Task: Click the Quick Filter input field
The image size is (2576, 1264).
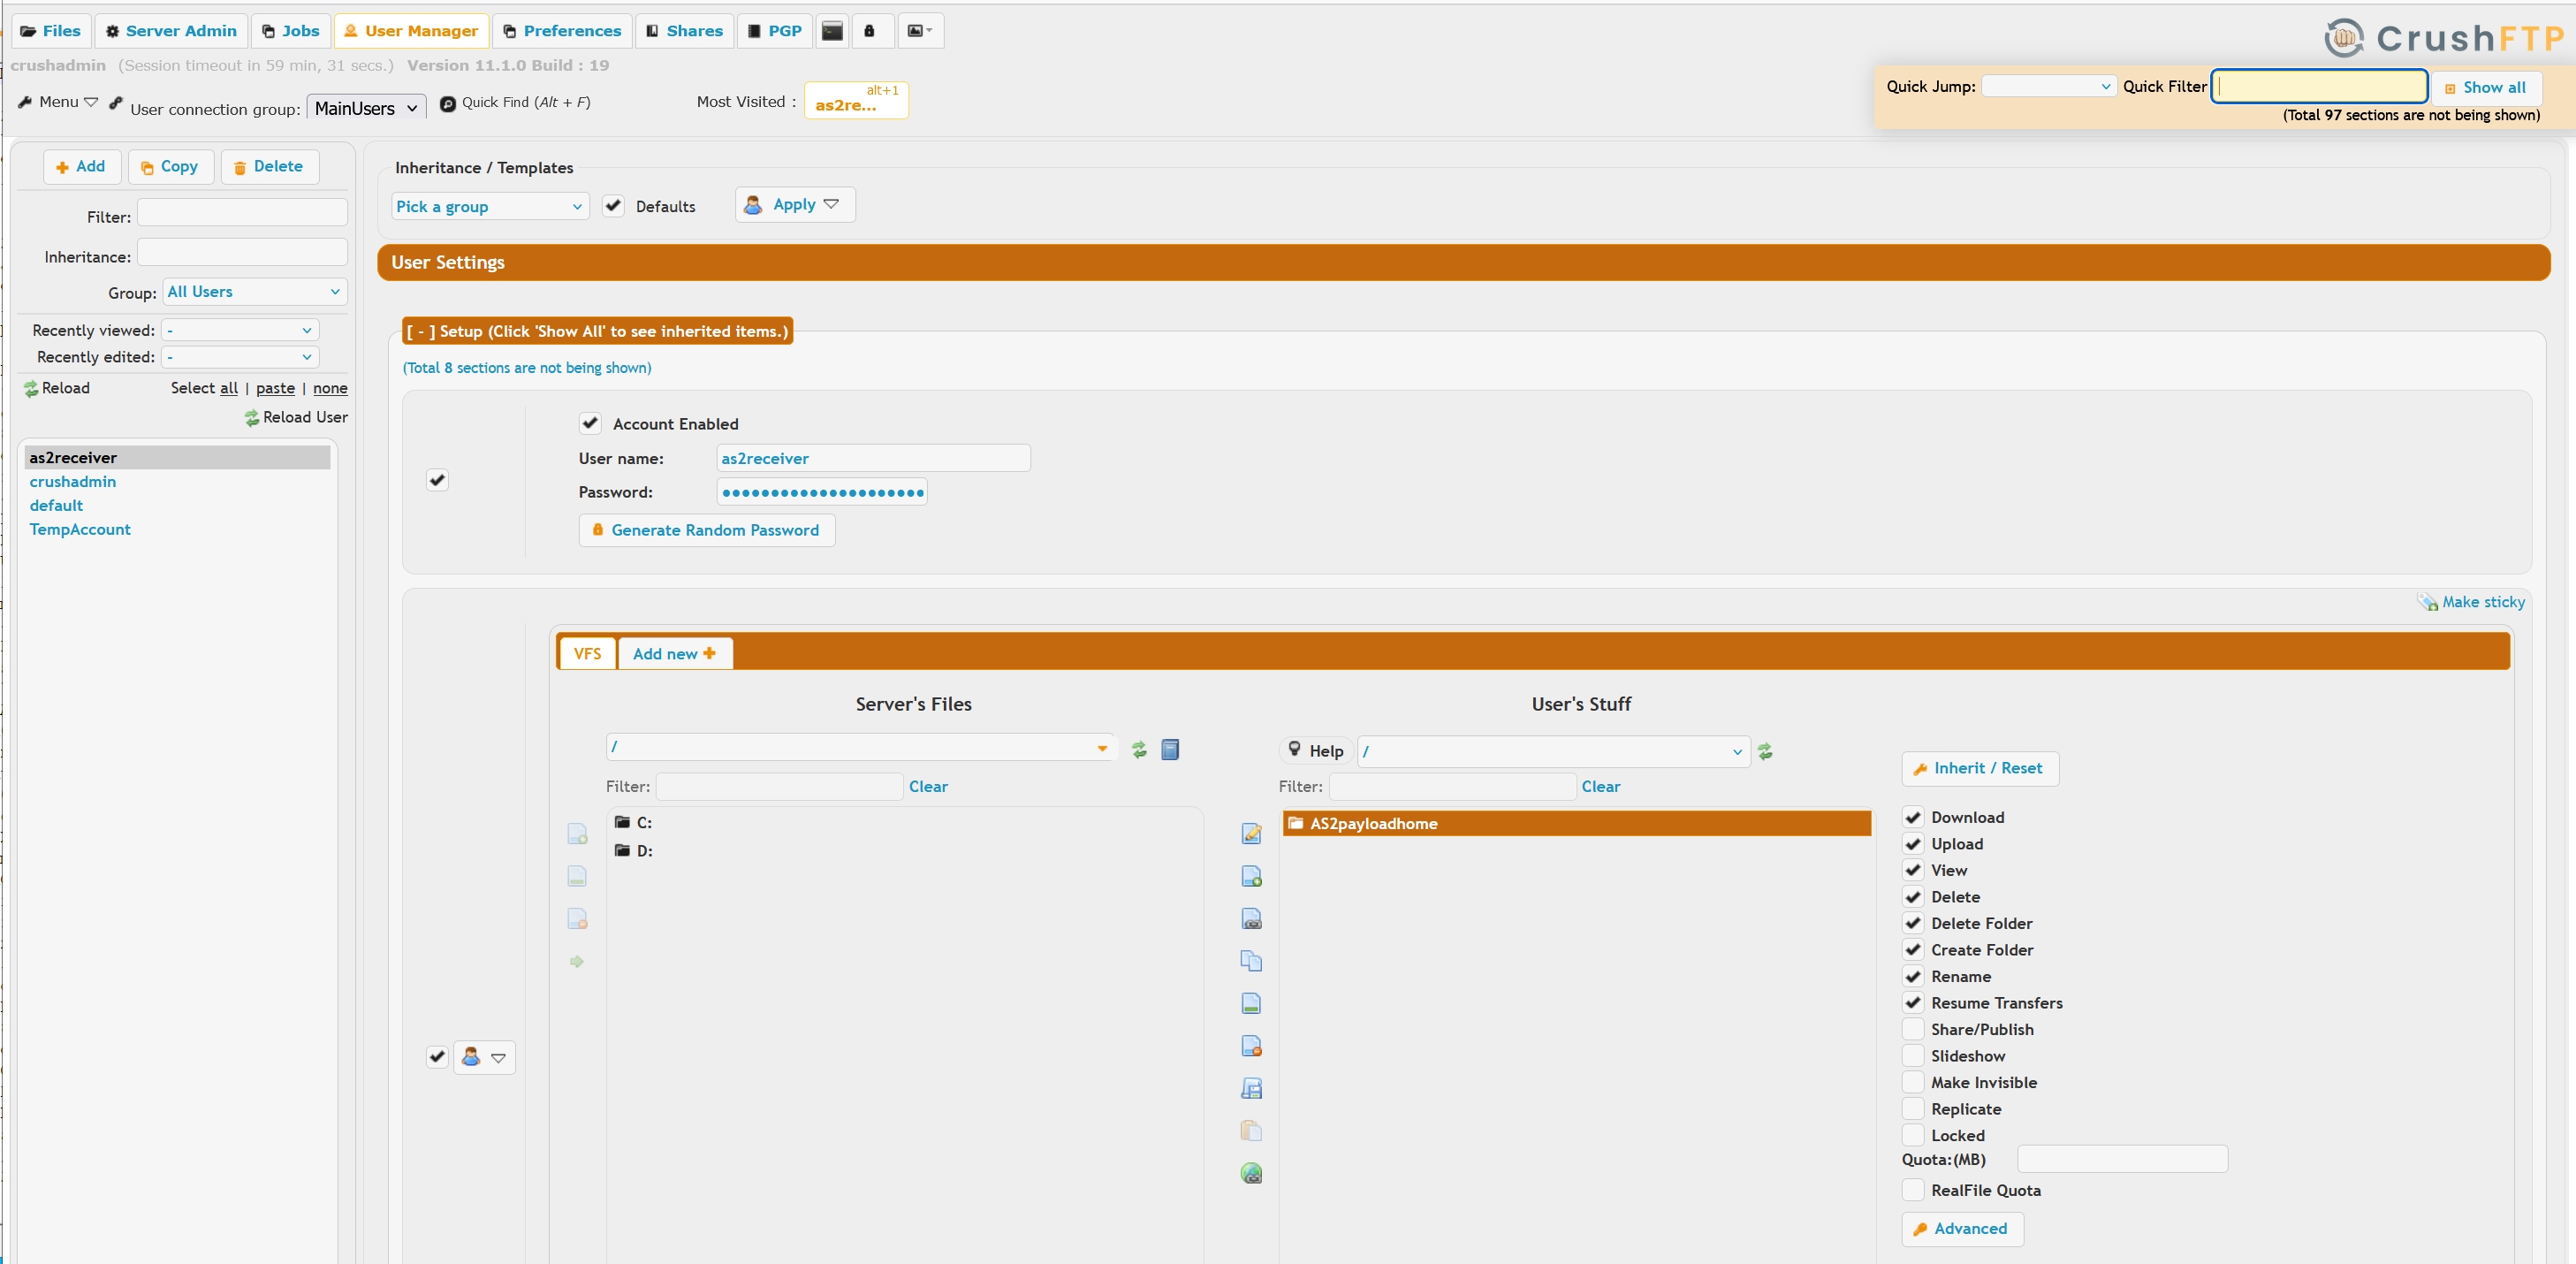Action: click(x=2320, y=86)
